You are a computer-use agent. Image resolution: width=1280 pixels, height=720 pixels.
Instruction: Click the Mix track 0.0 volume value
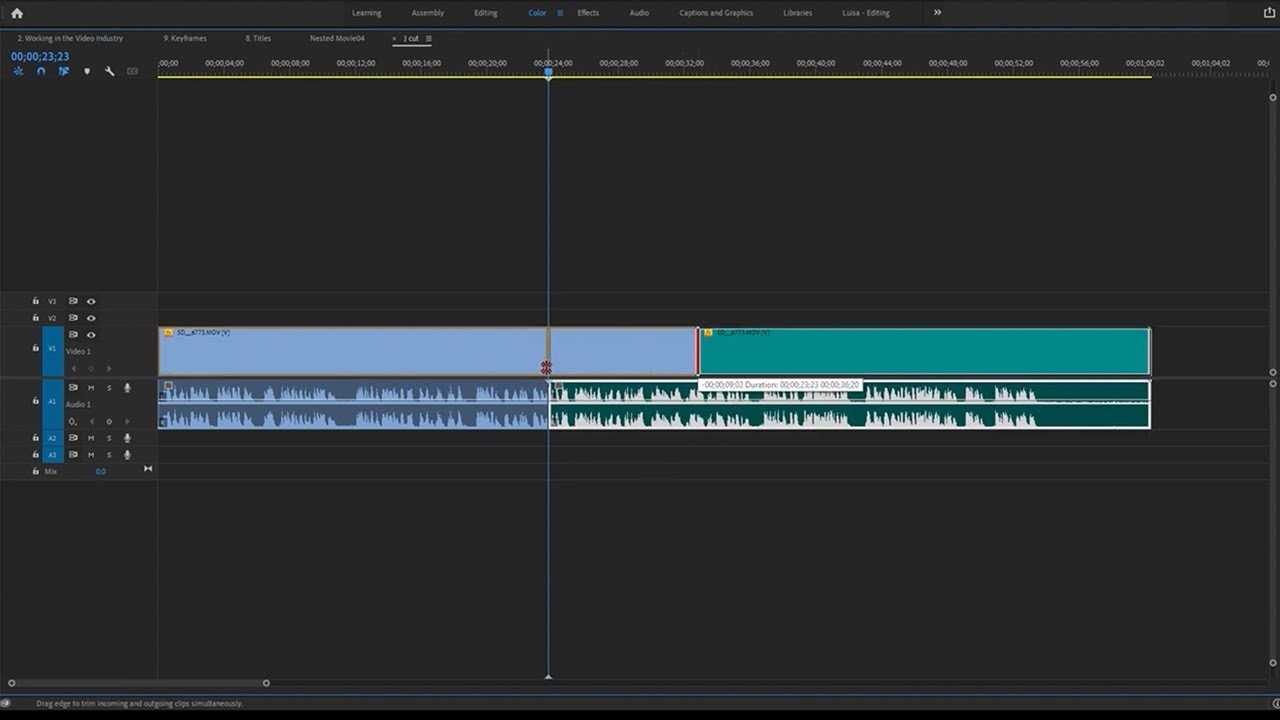pyautogui.click(x=100, y=471)
